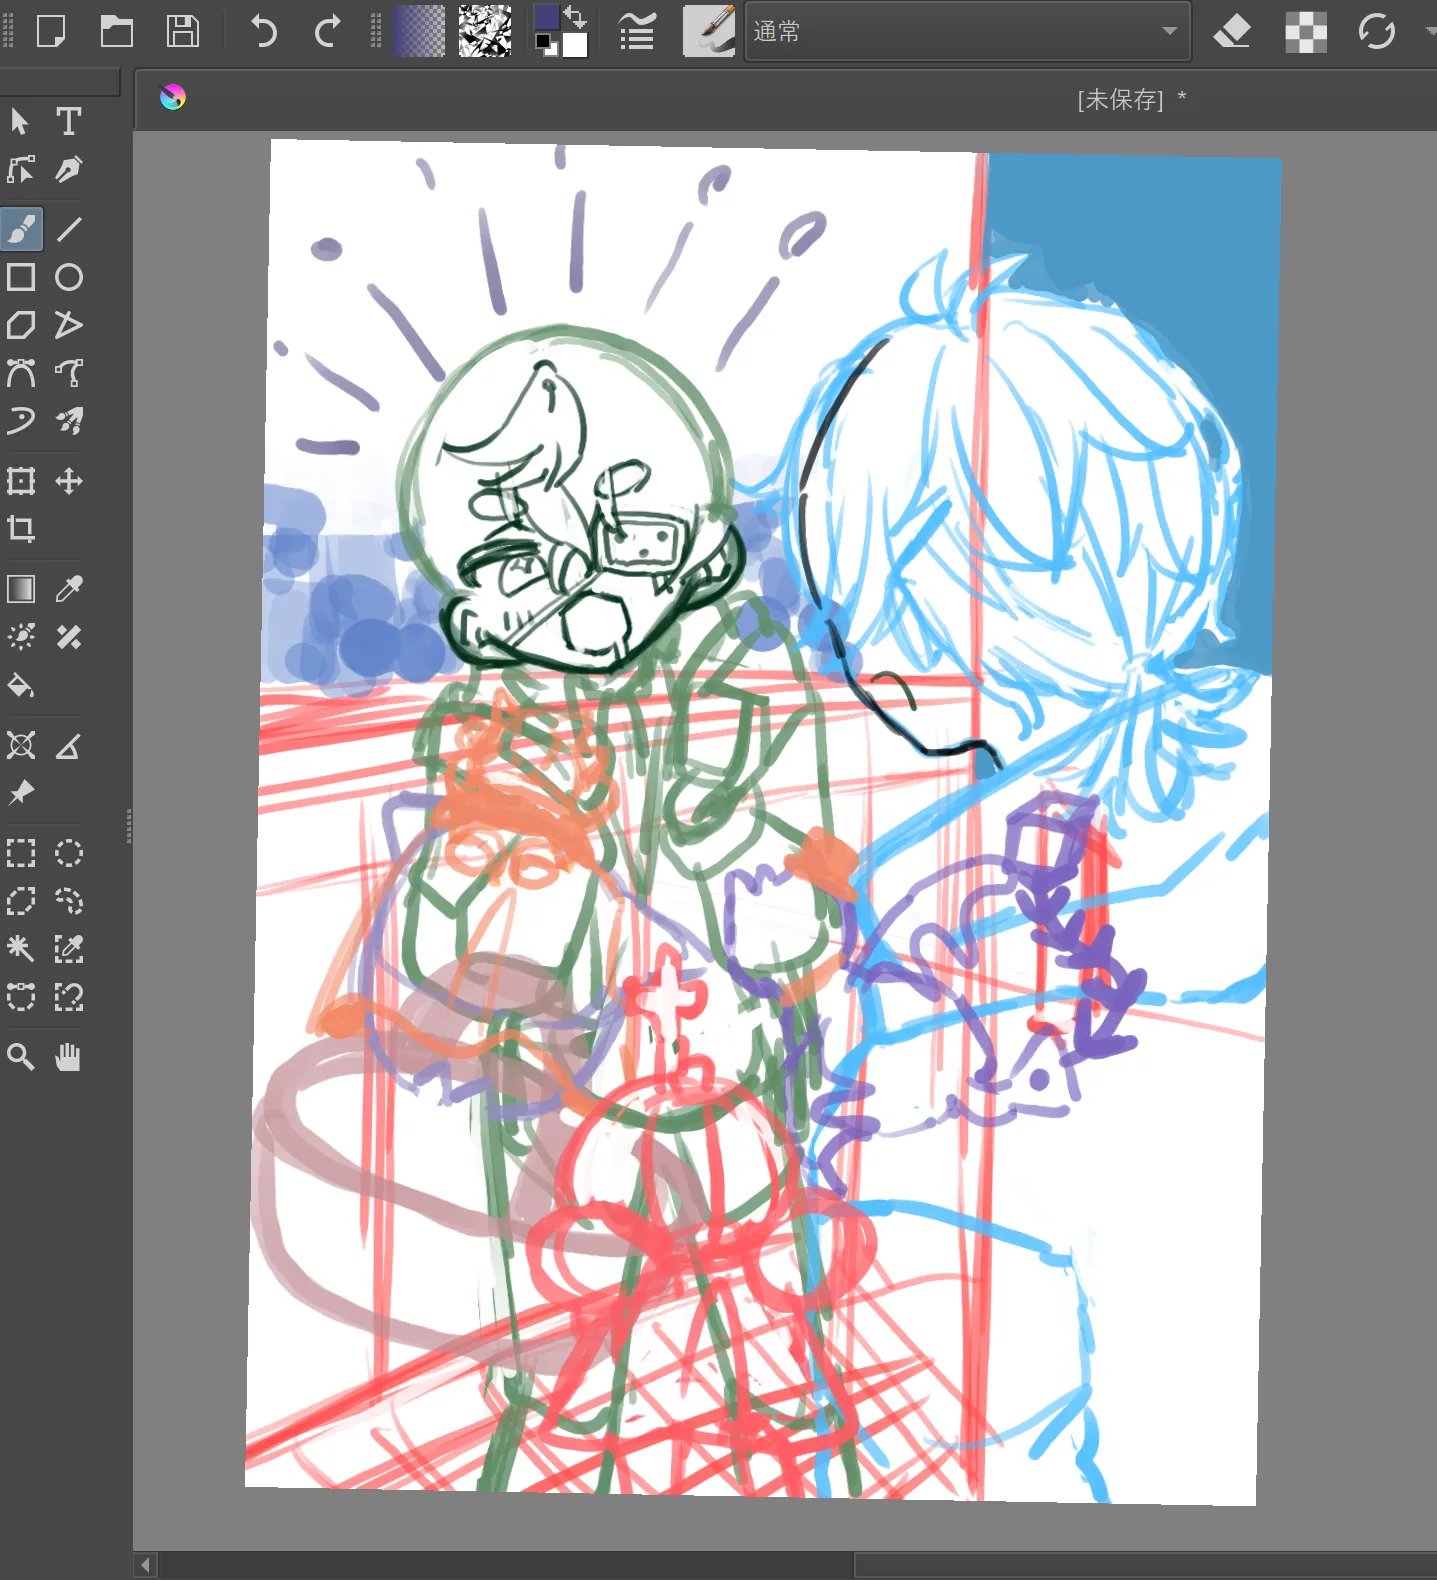Select the Dynamic Brush tool

(x=21, y=421)
